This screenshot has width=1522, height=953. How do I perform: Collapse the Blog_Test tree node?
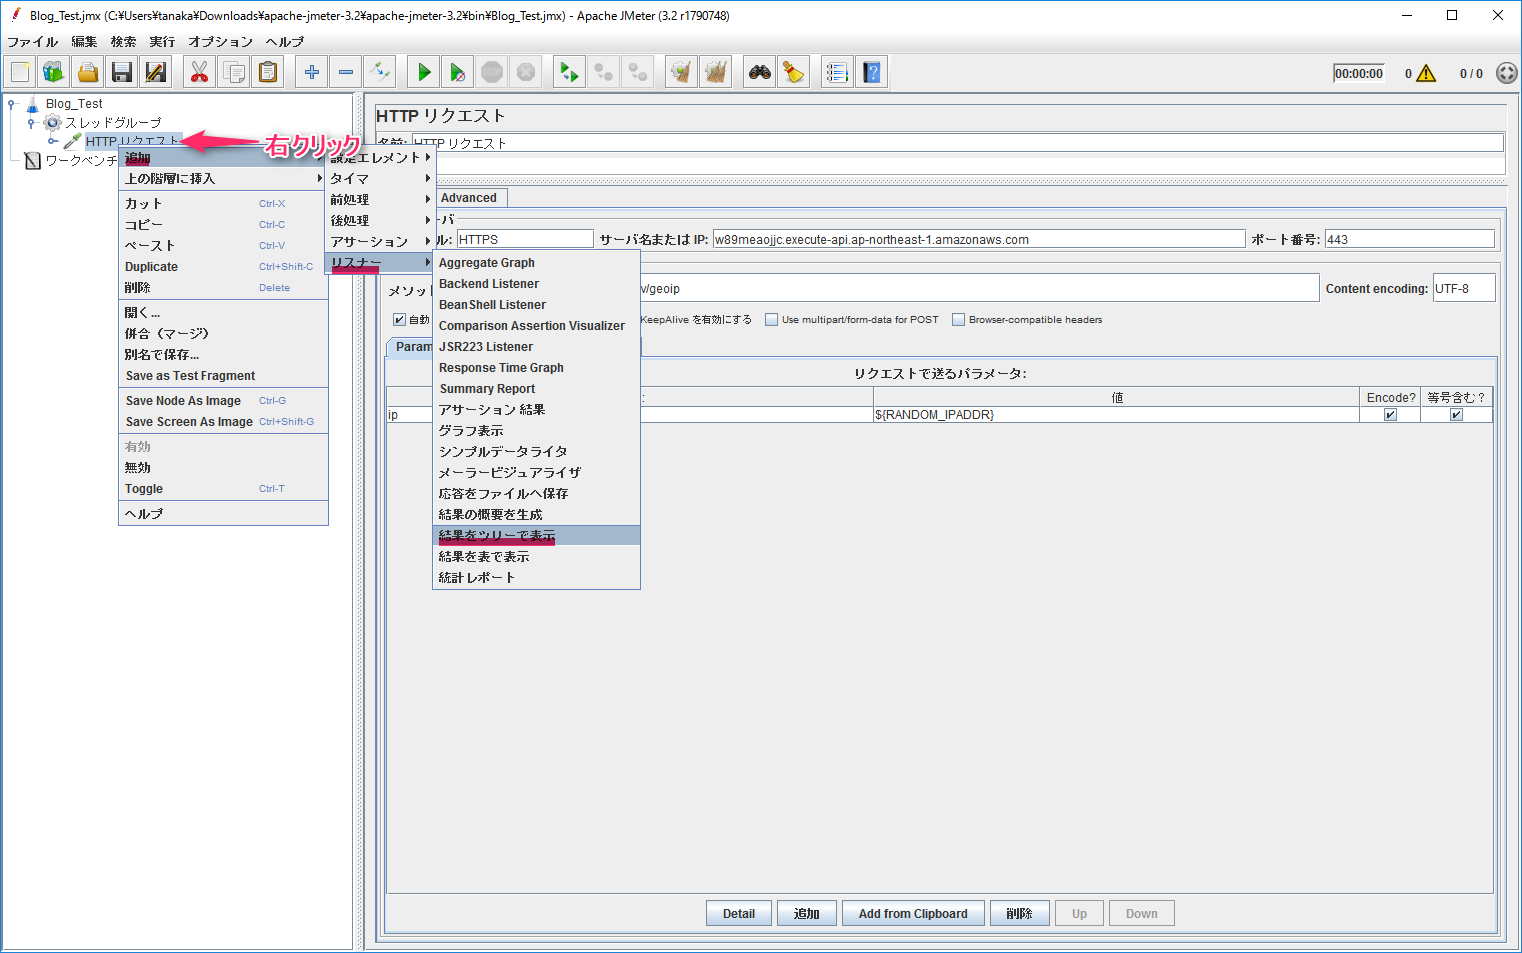coord(12,103)
